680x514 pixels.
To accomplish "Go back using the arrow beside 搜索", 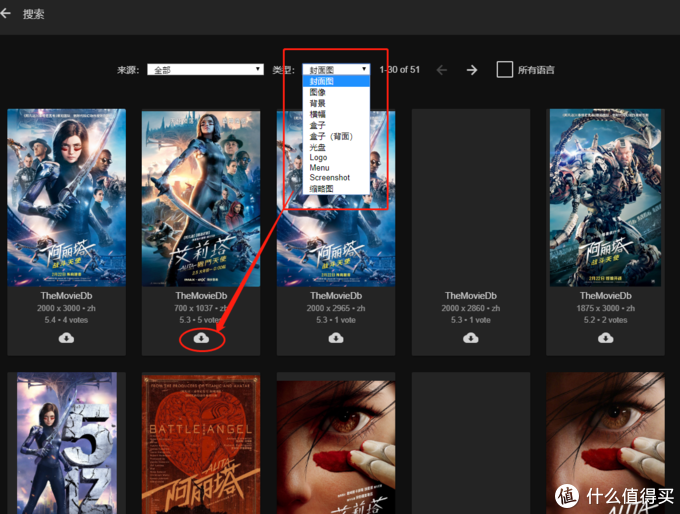I will click(5, 13).
